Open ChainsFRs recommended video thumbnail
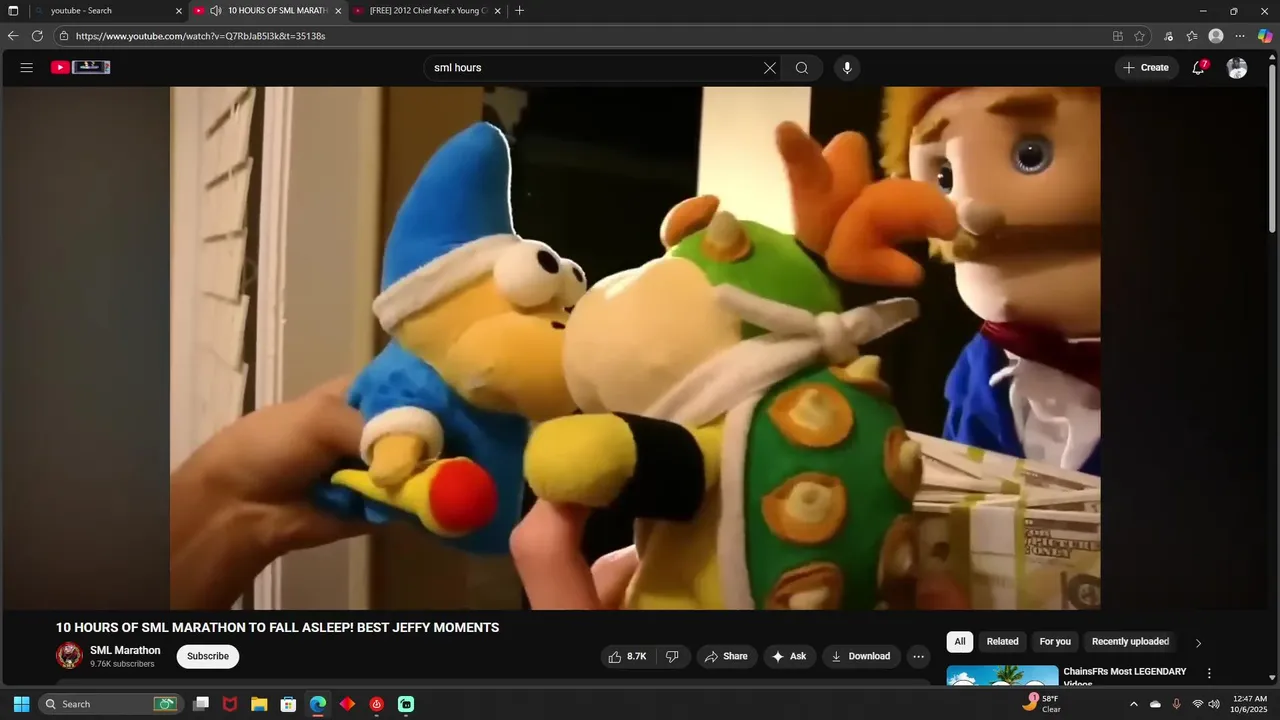 point(1002,676)
